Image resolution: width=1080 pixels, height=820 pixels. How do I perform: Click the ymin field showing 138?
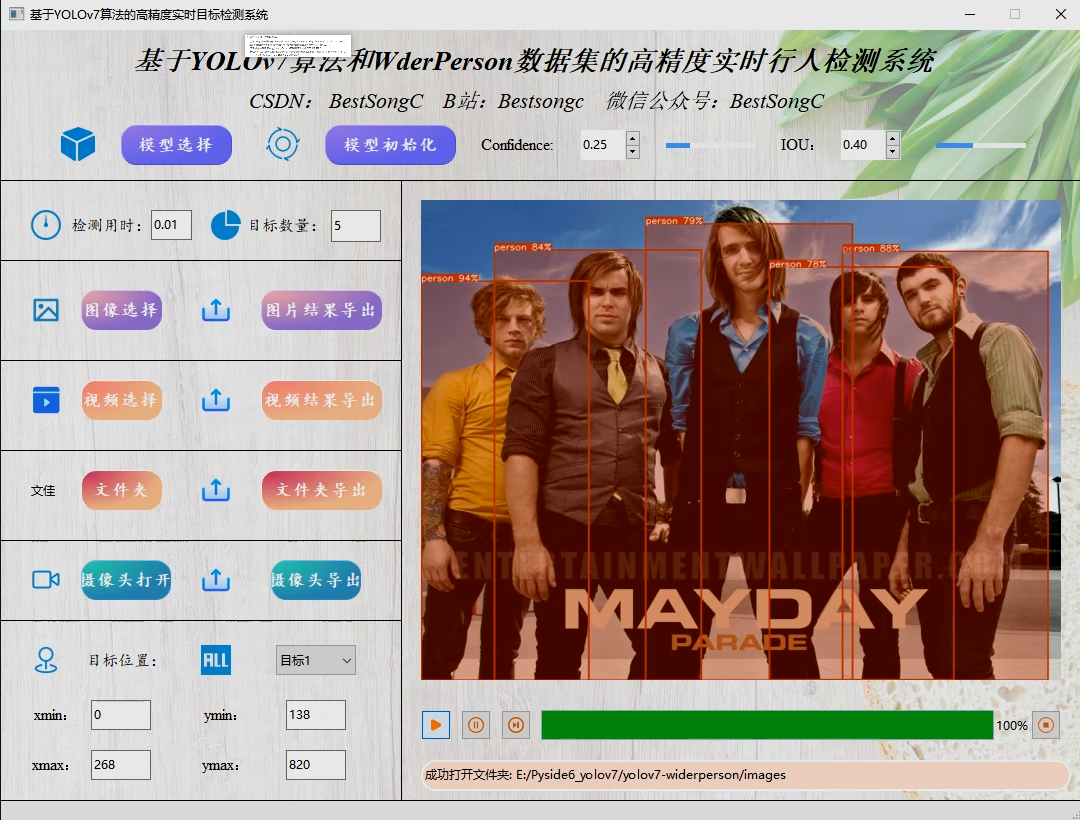coord(315,715)
